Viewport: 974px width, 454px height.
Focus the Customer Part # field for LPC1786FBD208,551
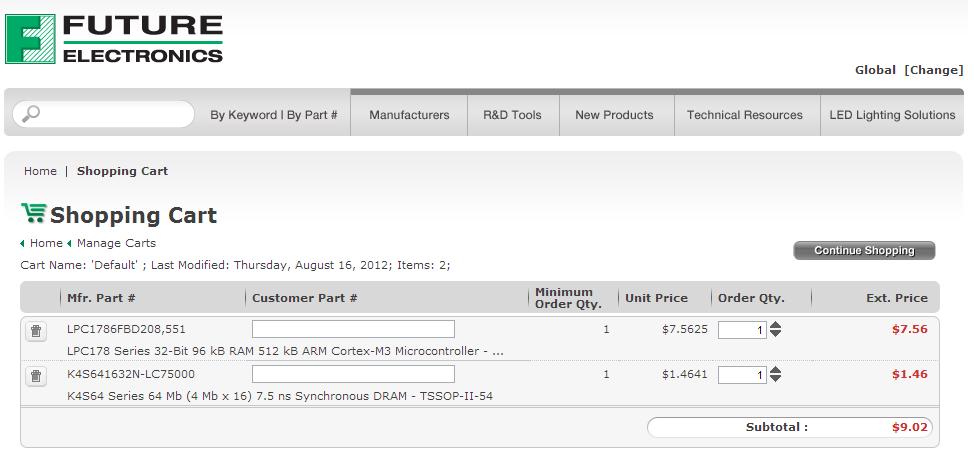(x=353, y=329)
